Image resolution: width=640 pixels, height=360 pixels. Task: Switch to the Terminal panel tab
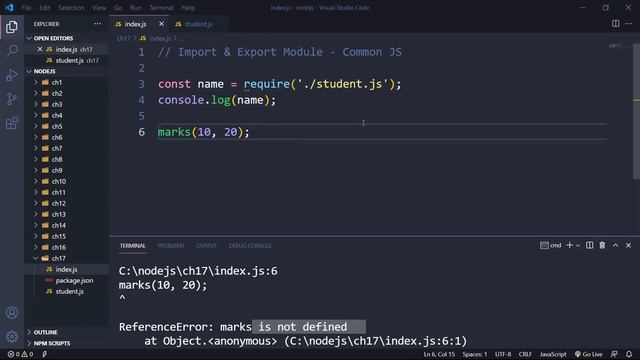(x=132, y=246)
